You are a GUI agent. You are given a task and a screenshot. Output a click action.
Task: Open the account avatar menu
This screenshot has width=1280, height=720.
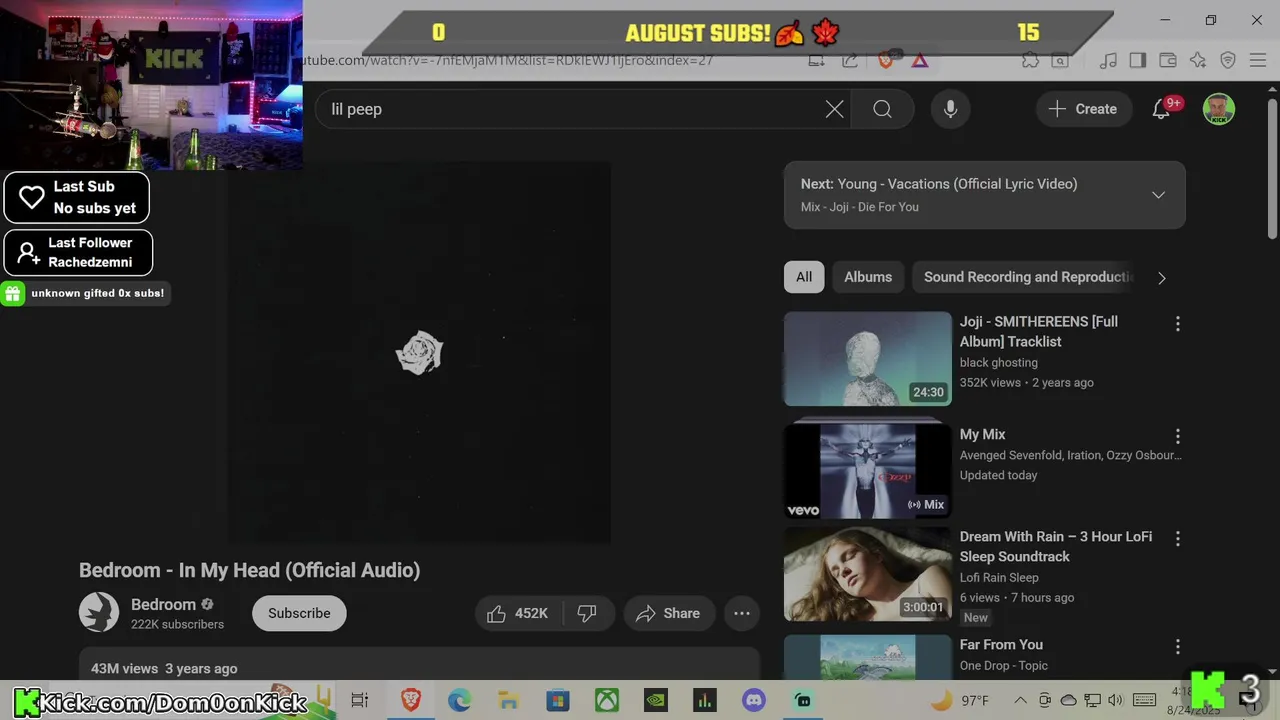click(x=1218, y=109)
